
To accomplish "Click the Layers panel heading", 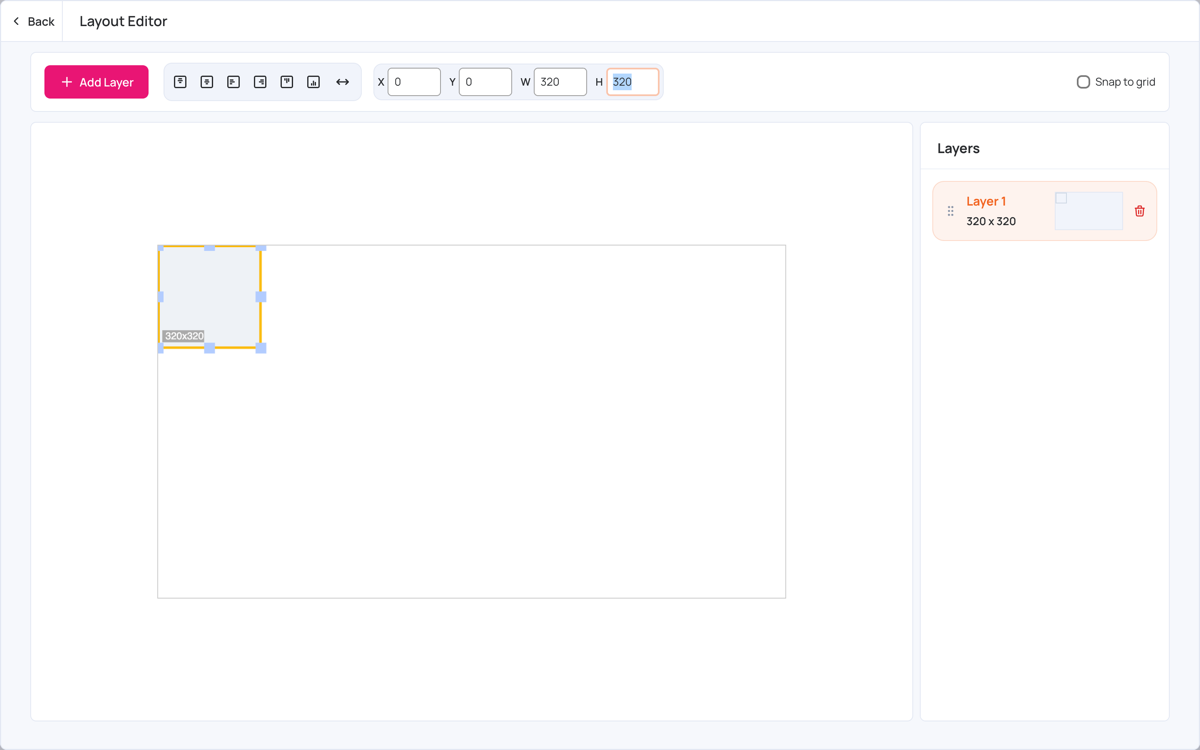I will [958, 148].
